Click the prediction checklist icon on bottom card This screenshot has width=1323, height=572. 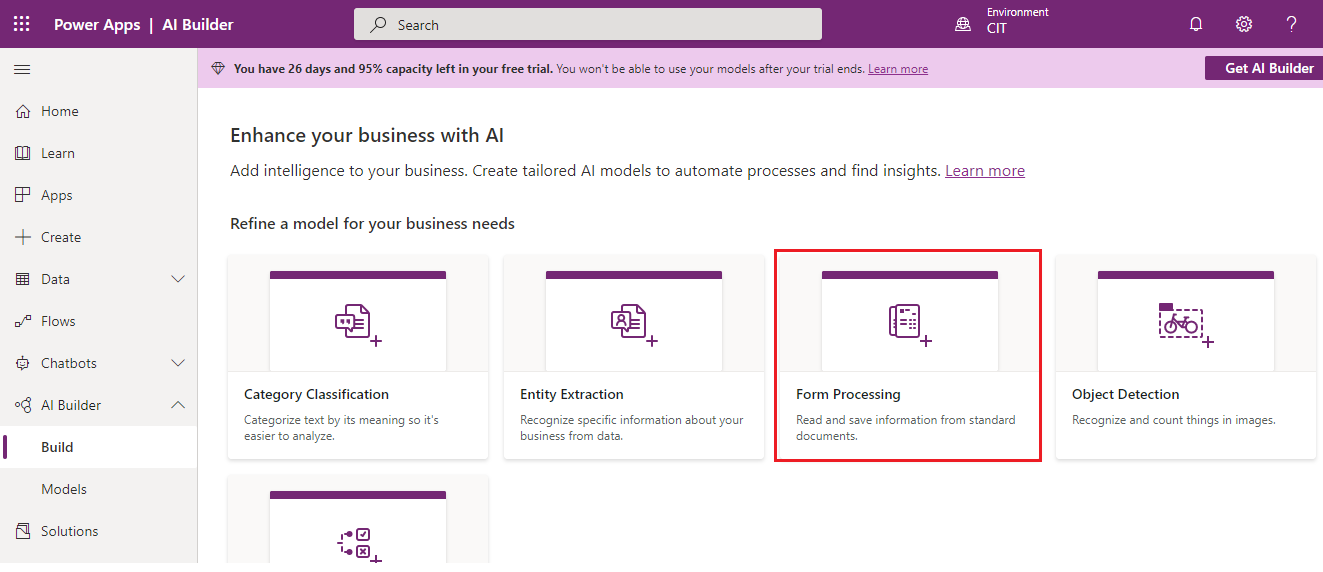358,544
